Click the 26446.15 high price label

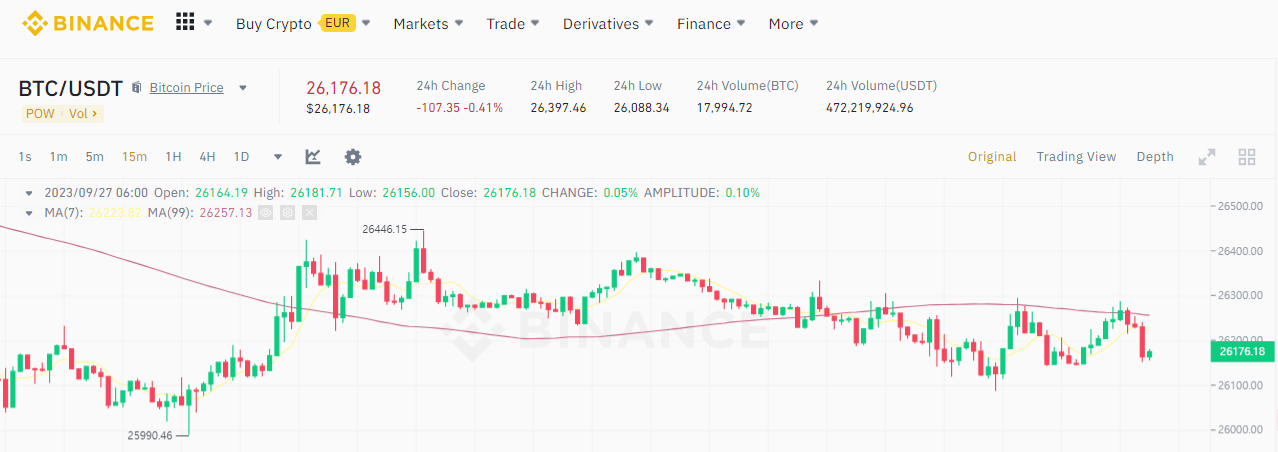[x=385, y=229]
